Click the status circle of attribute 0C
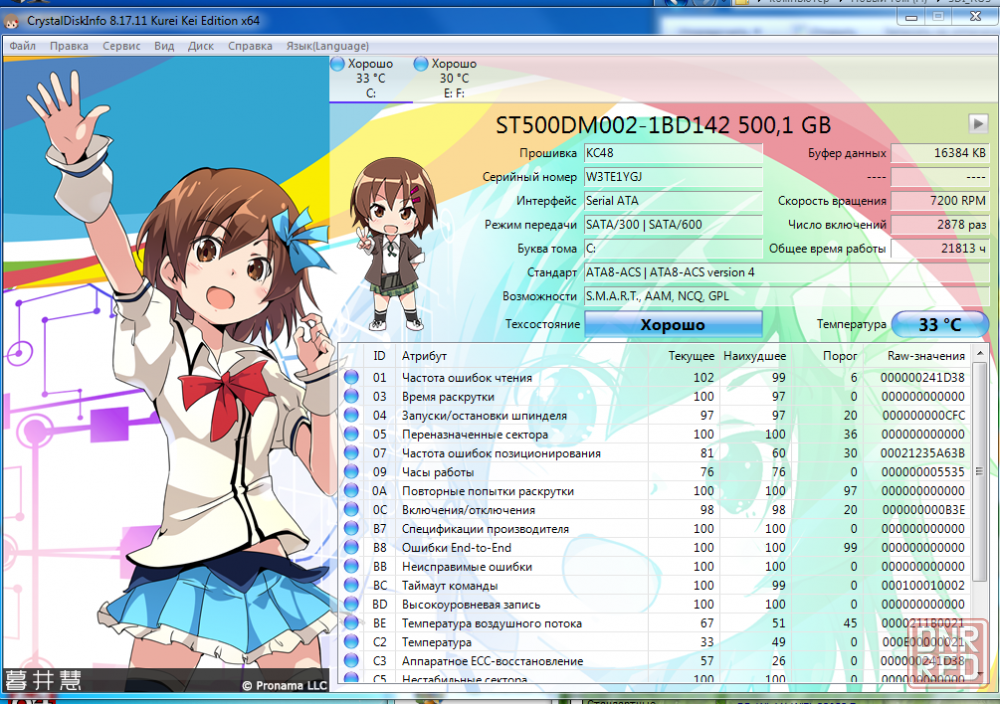The image size is (1000, 704). pyautogui.click(x=351, y=510)
